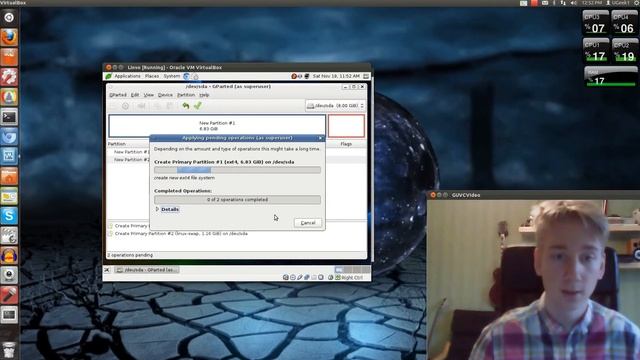The width and height of the screenshot is (640, 360).
Task: Open guest System menu
Action: pyautogui.click(x=172, y=76)
